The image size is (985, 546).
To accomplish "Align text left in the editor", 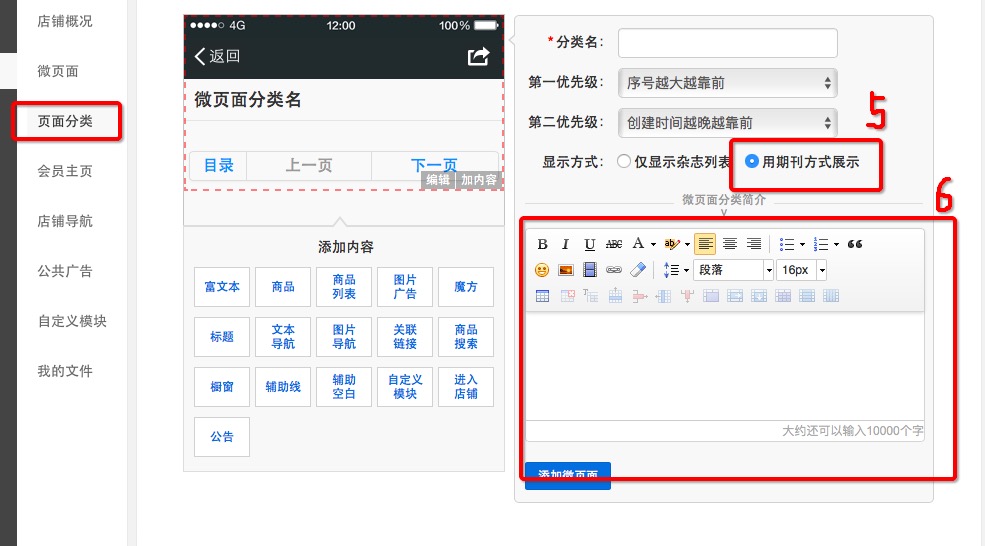I will coord(705,244).
